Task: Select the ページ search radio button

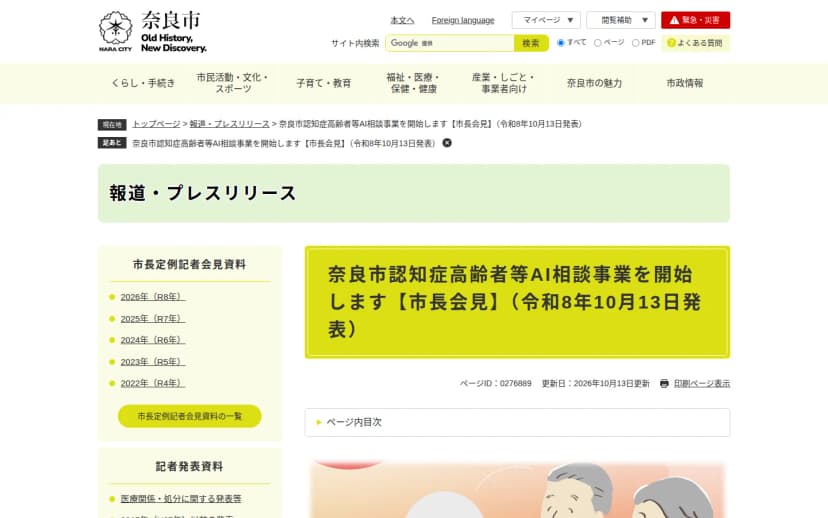Action: coord(598,43)
